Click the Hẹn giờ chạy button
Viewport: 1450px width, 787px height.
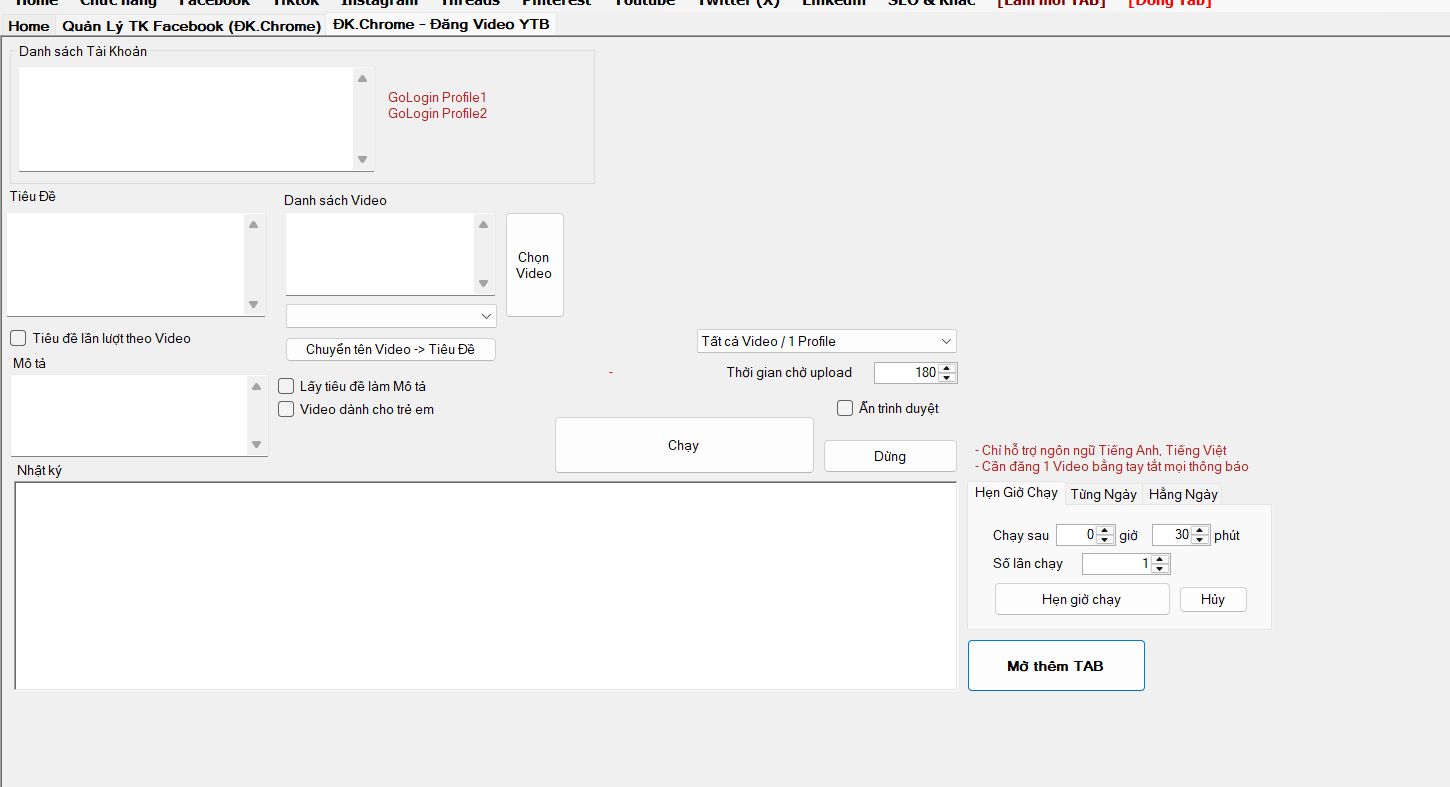(x=1082, y=599)
